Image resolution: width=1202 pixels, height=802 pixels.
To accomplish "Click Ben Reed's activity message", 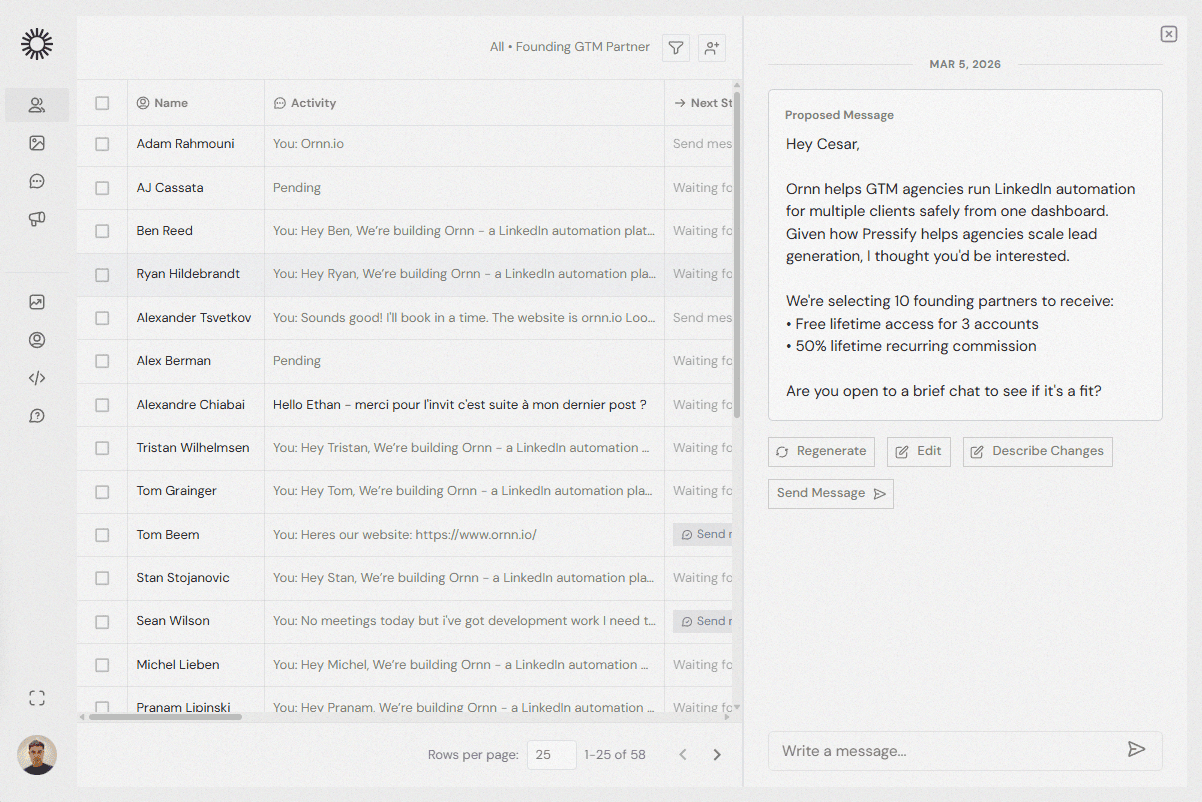I will [464, 231].
